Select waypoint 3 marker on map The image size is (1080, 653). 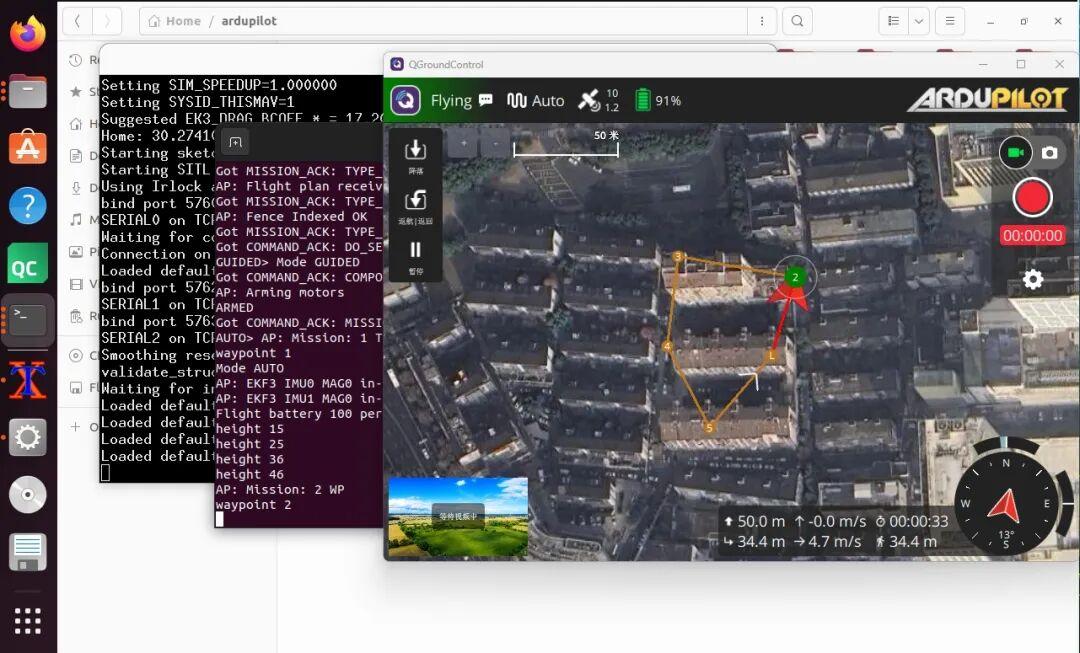pyautogui.click(x=678, y=257)
